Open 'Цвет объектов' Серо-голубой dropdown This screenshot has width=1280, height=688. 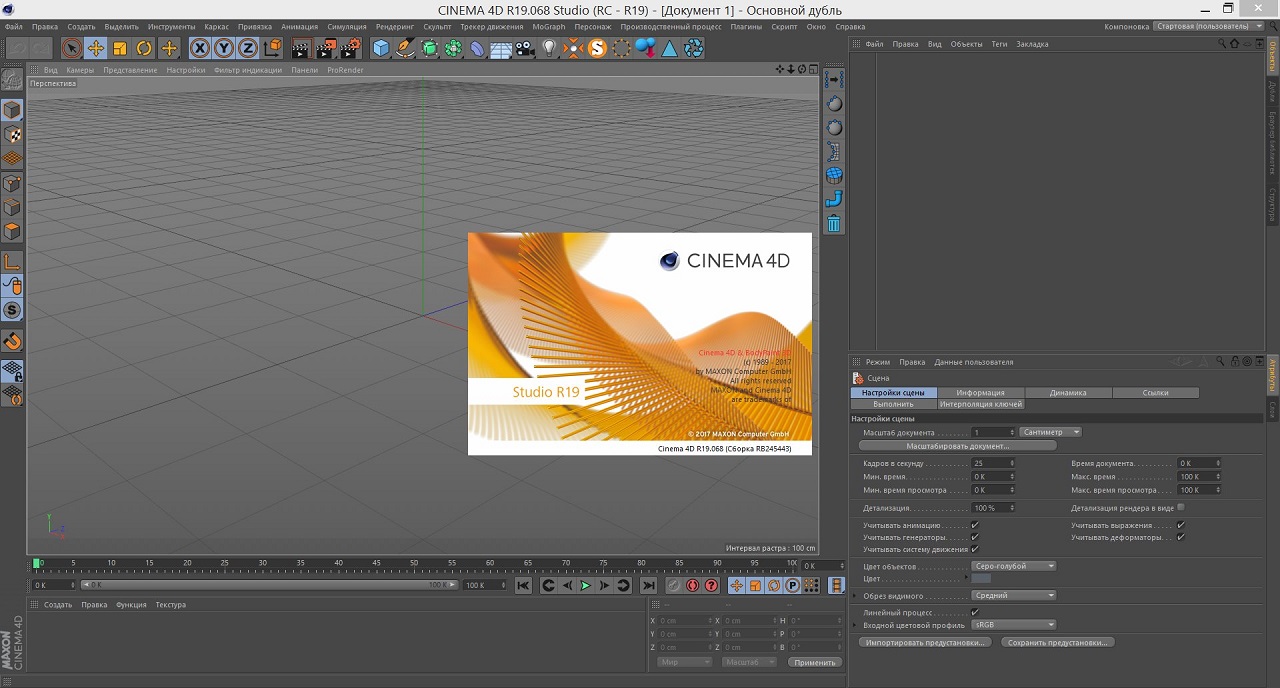(x=1014, y=566)
